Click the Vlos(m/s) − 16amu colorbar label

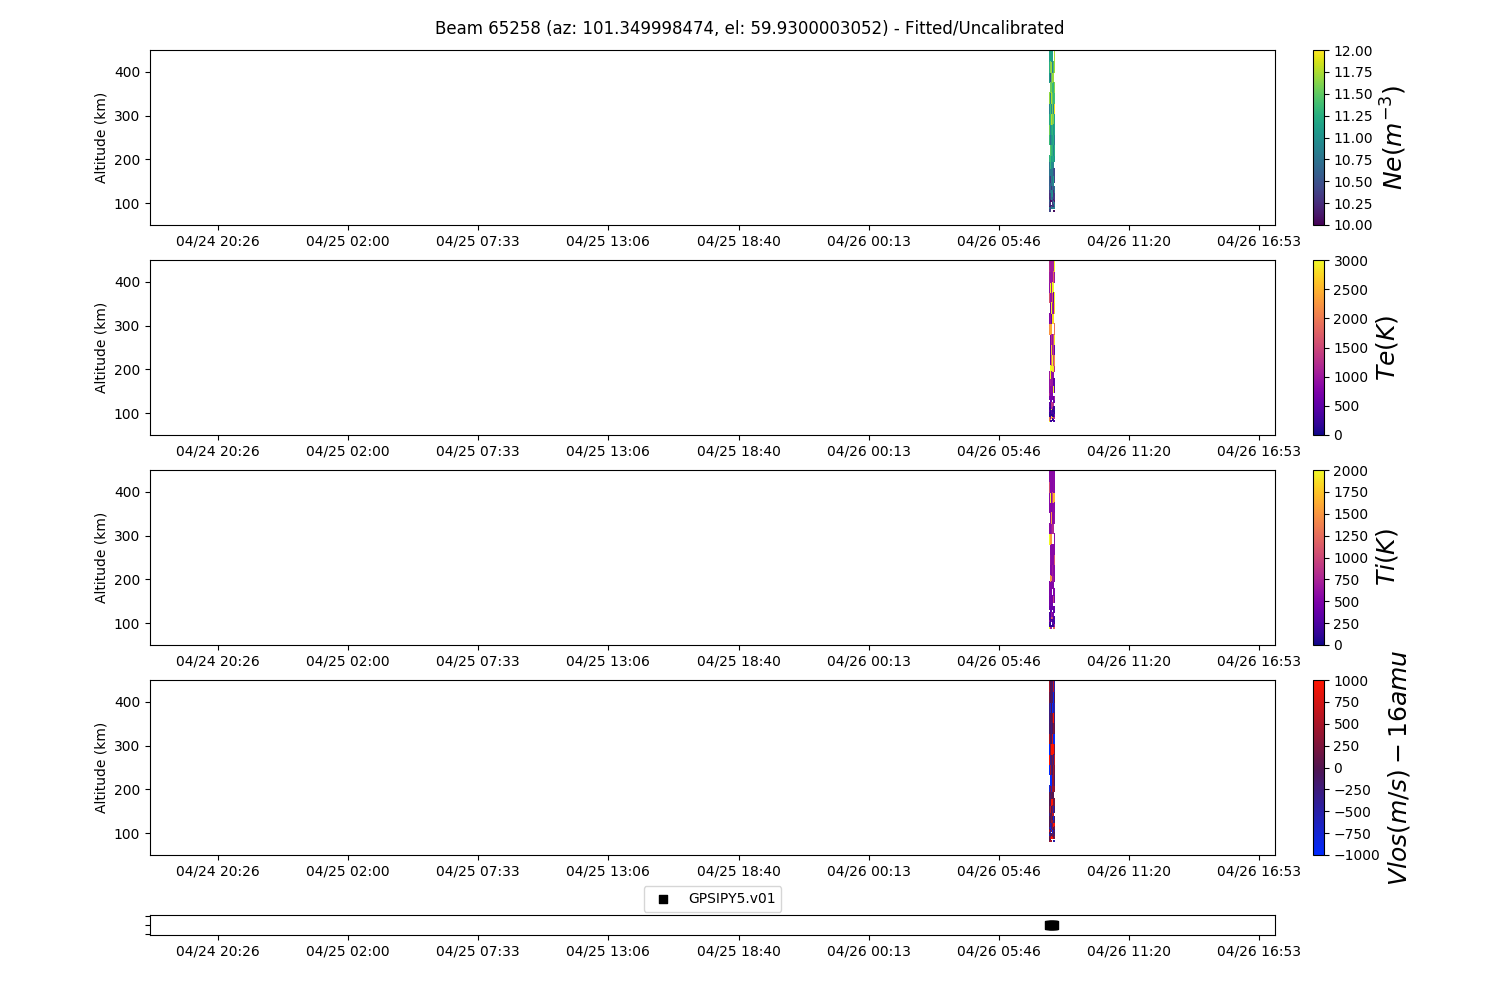tap(1397, 768)
